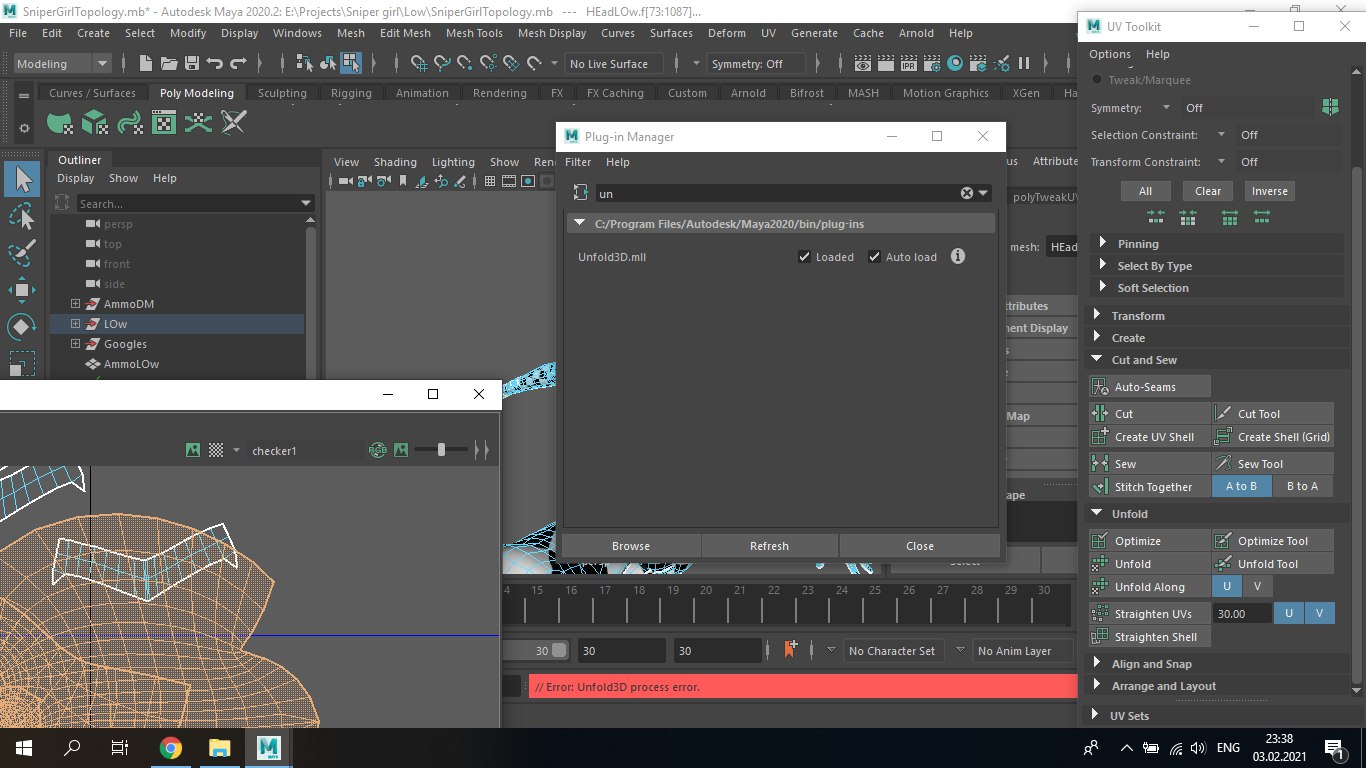Click the New Scene icon

coord(146,64)
